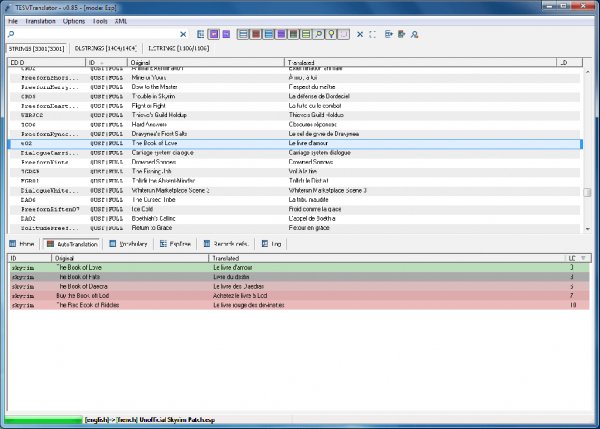
Task: Click lower table Original column header
Action: pos(130,258)
